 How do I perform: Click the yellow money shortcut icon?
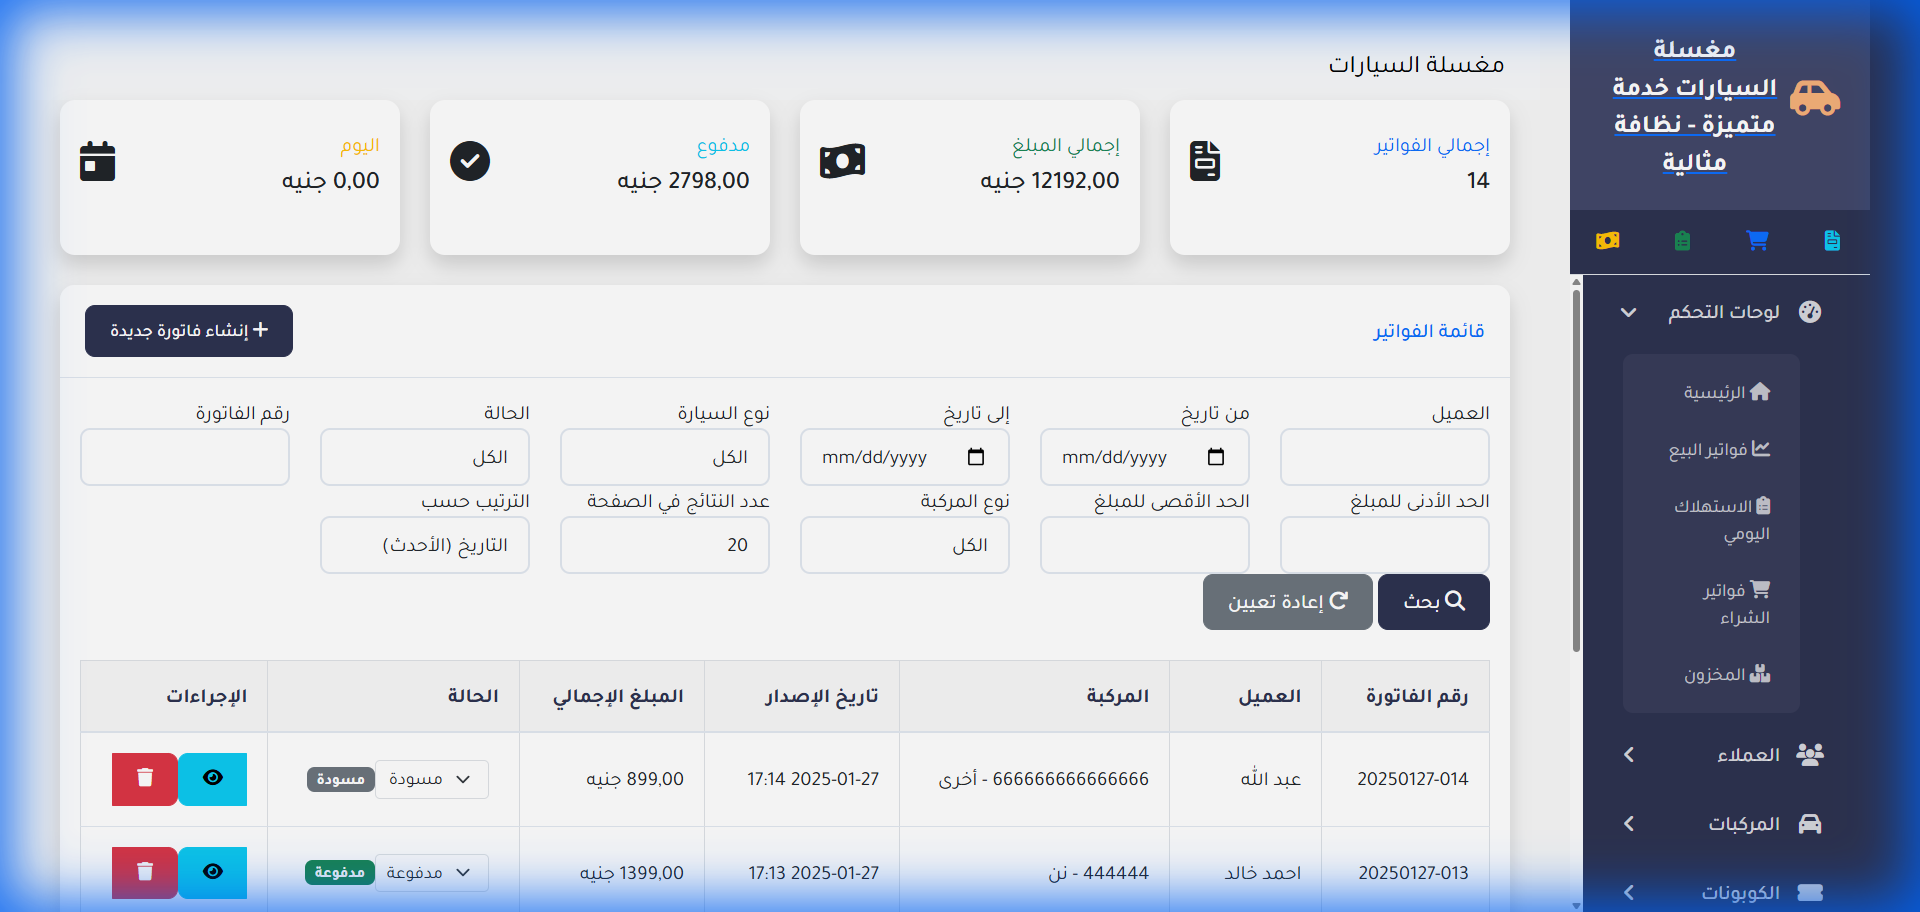coord(1607,240)
